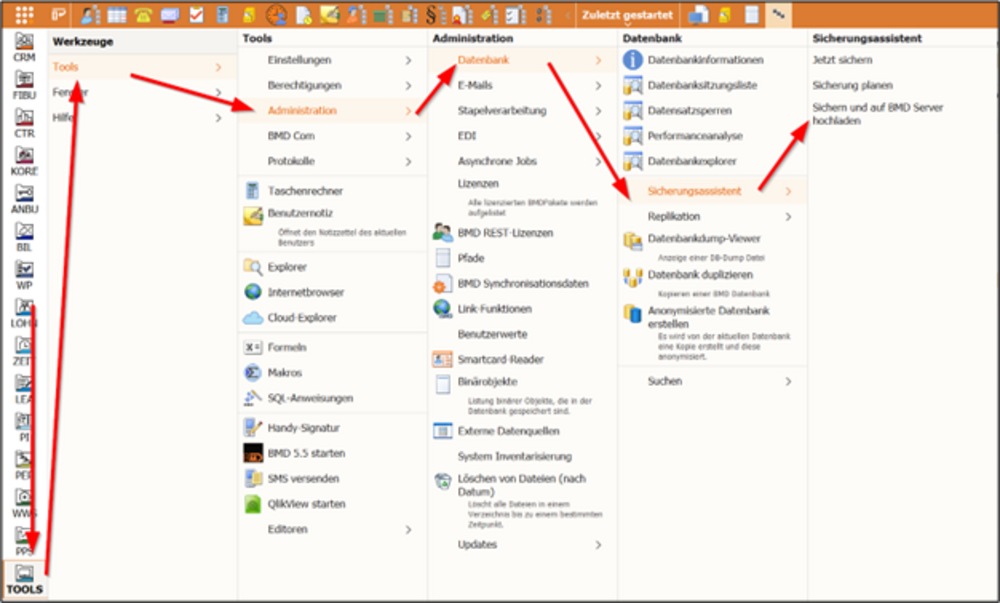
Task: Open the BIL module in sidebar
Action: point(24,238)
